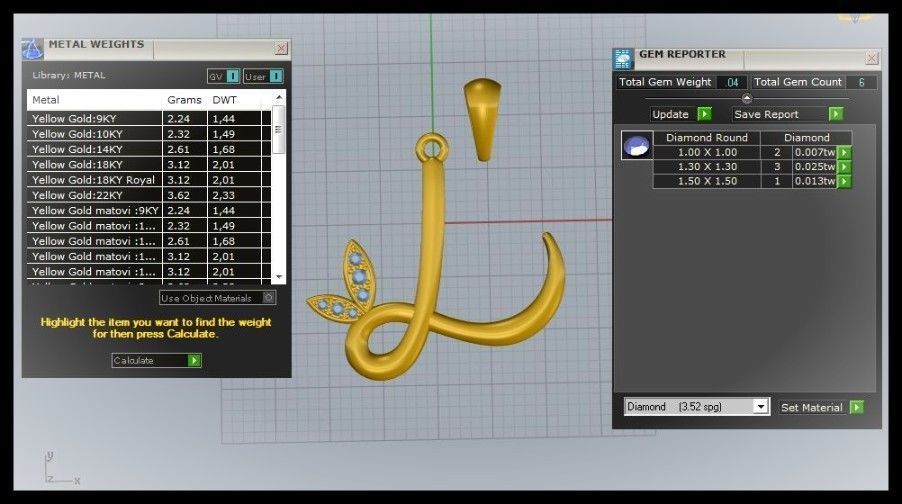The height and width of the screenshot is (504, 902).
Task: Select the Yellow Gold:18KY Royal row
Action: (x=149, y=180)
